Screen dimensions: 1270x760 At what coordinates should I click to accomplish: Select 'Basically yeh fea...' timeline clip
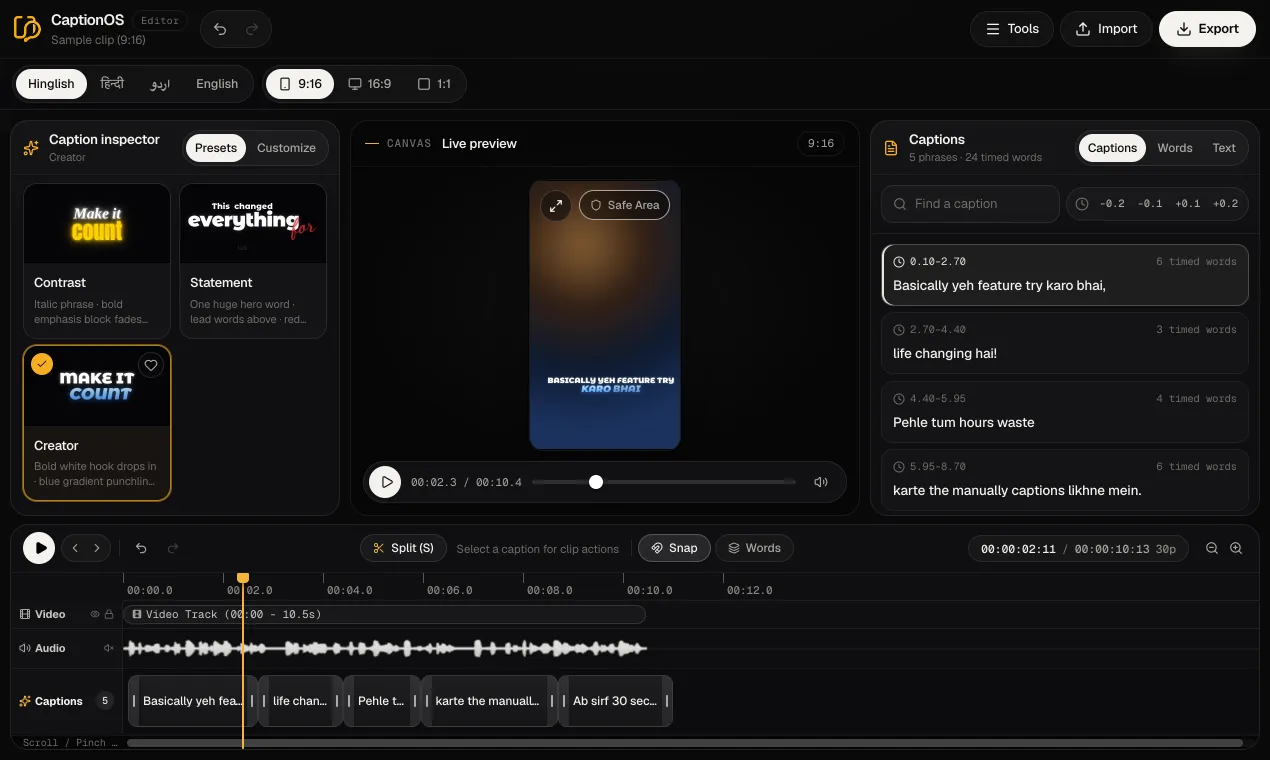[x=193, y=701]
